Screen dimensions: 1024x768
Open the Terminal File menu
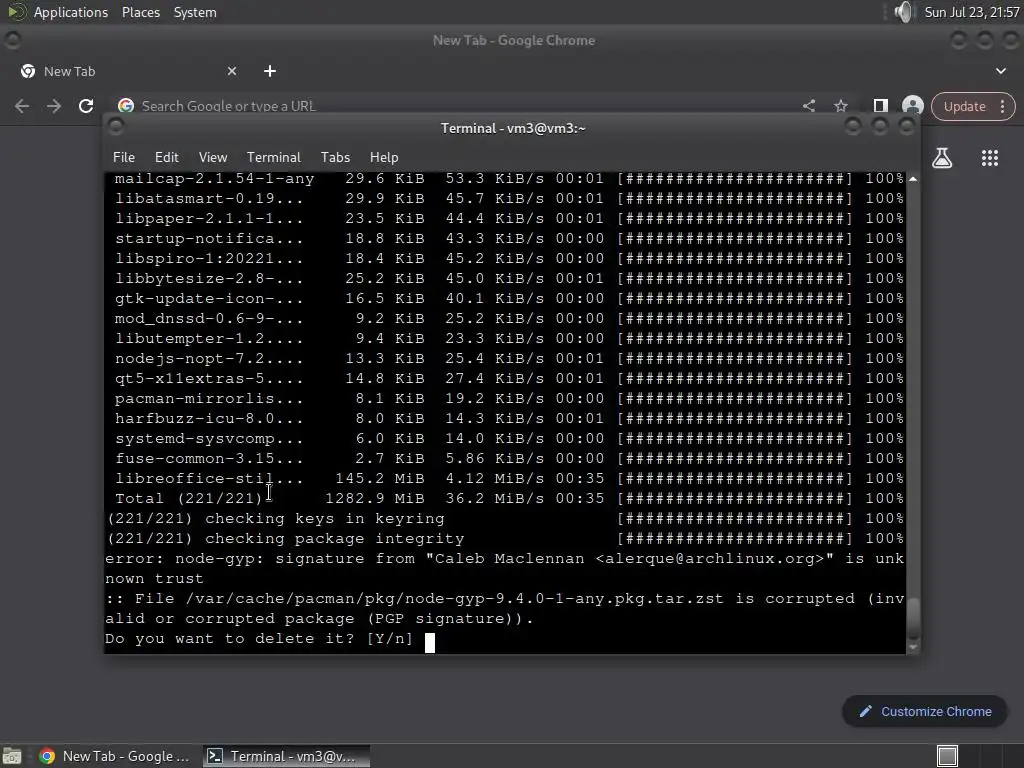pos(123,157)
